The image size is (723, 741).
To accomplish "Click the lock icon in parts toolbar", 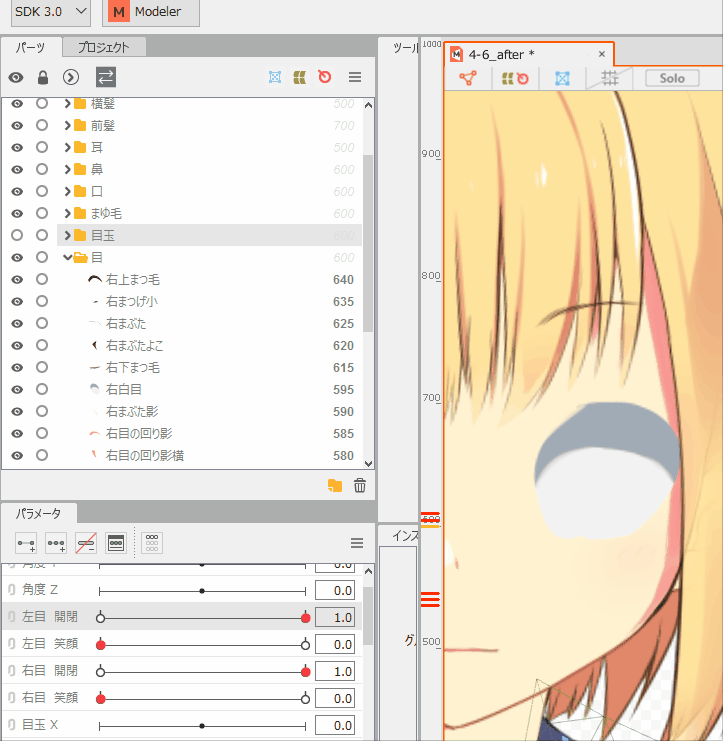I will click(43, 78).
